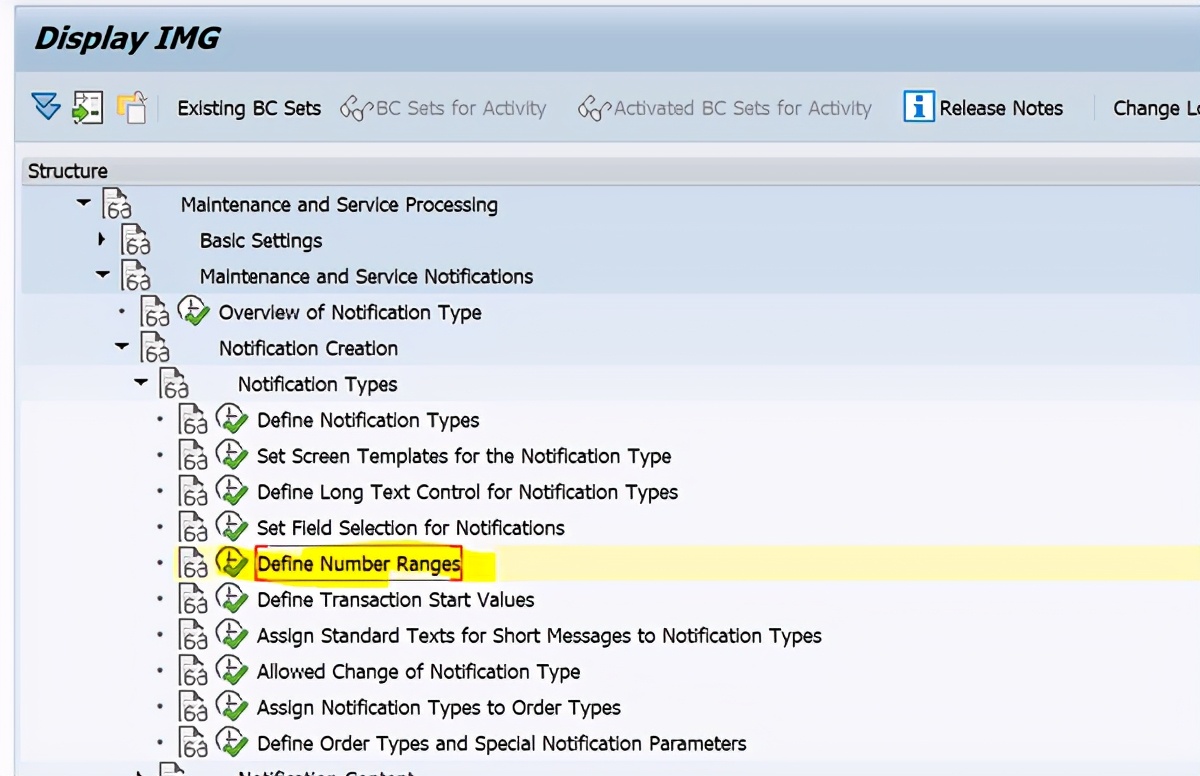Execute Assign Standard Texts for Short Messages icon
The height and width of the screenshot is (776, 1200).
tap(231, 635)
